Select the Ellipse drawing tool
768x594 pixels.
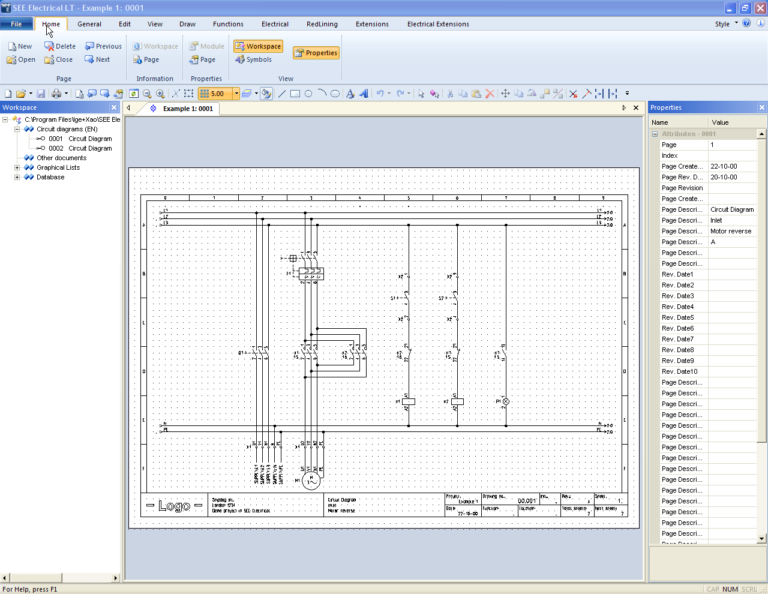click(x=335, y=94)
